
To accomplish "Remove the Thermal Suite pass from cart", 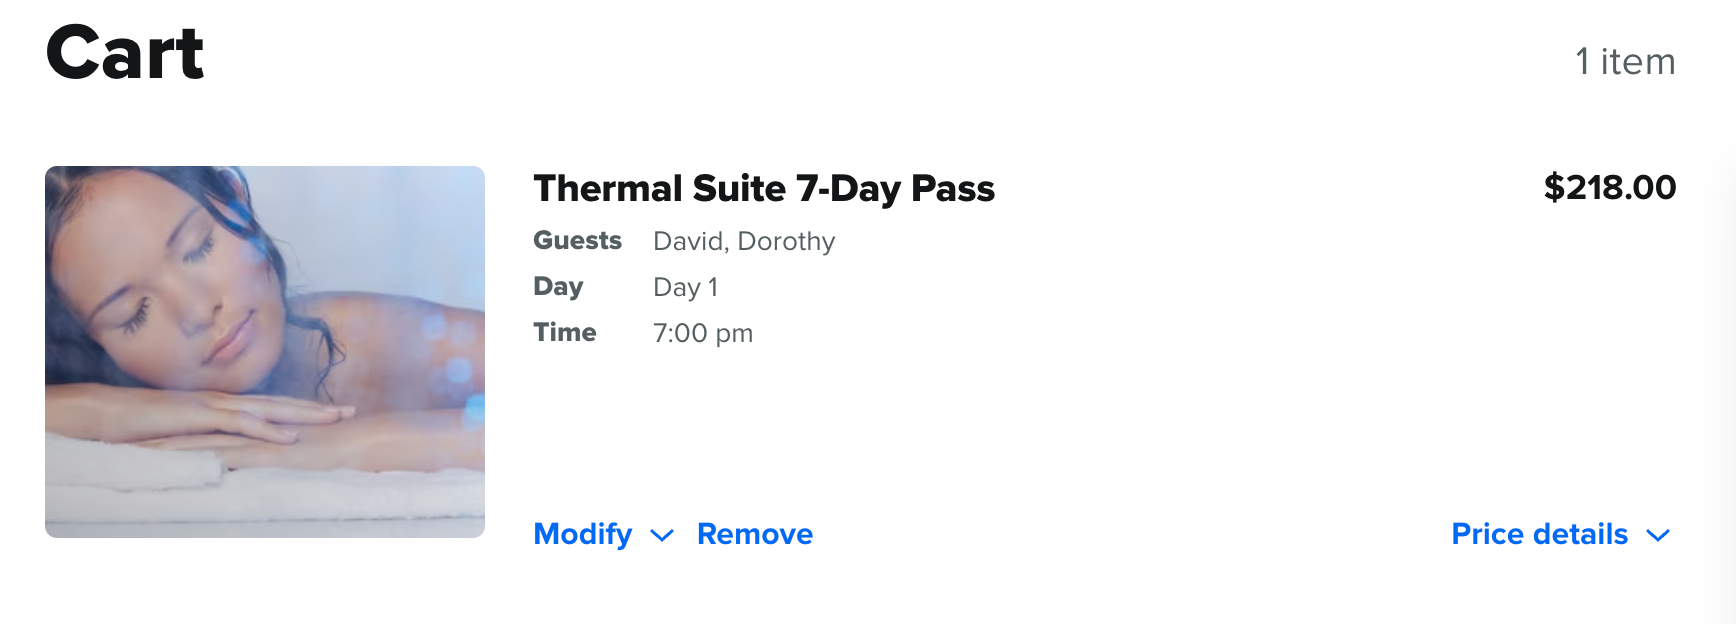I will [x=755, y=534].
